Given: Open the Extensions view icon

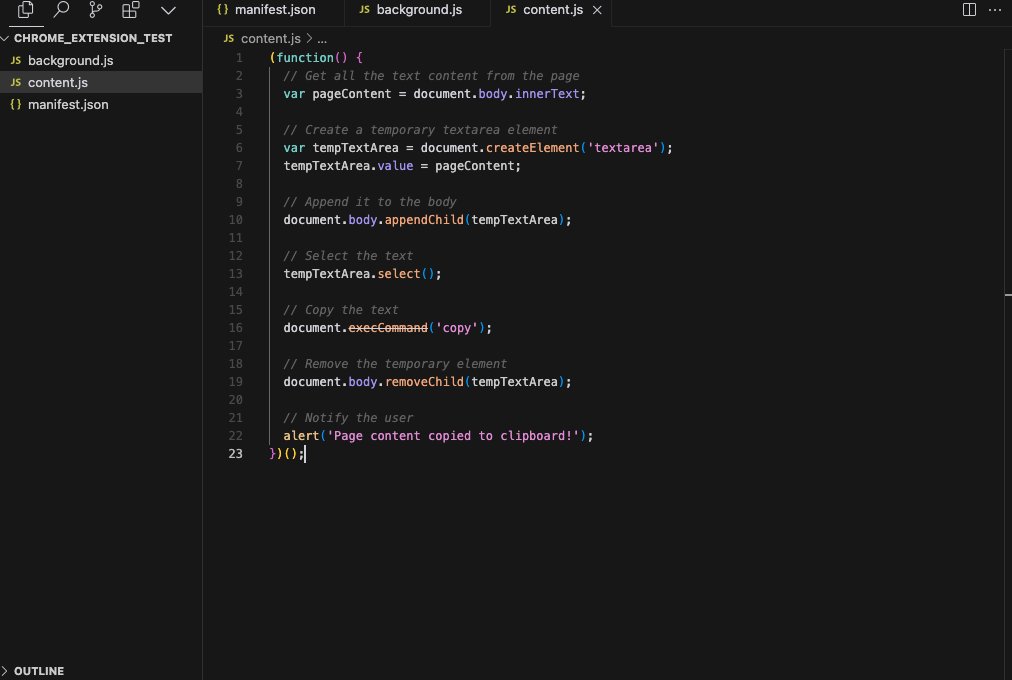Looking at the screenshot, I should [x=131, y=10].
